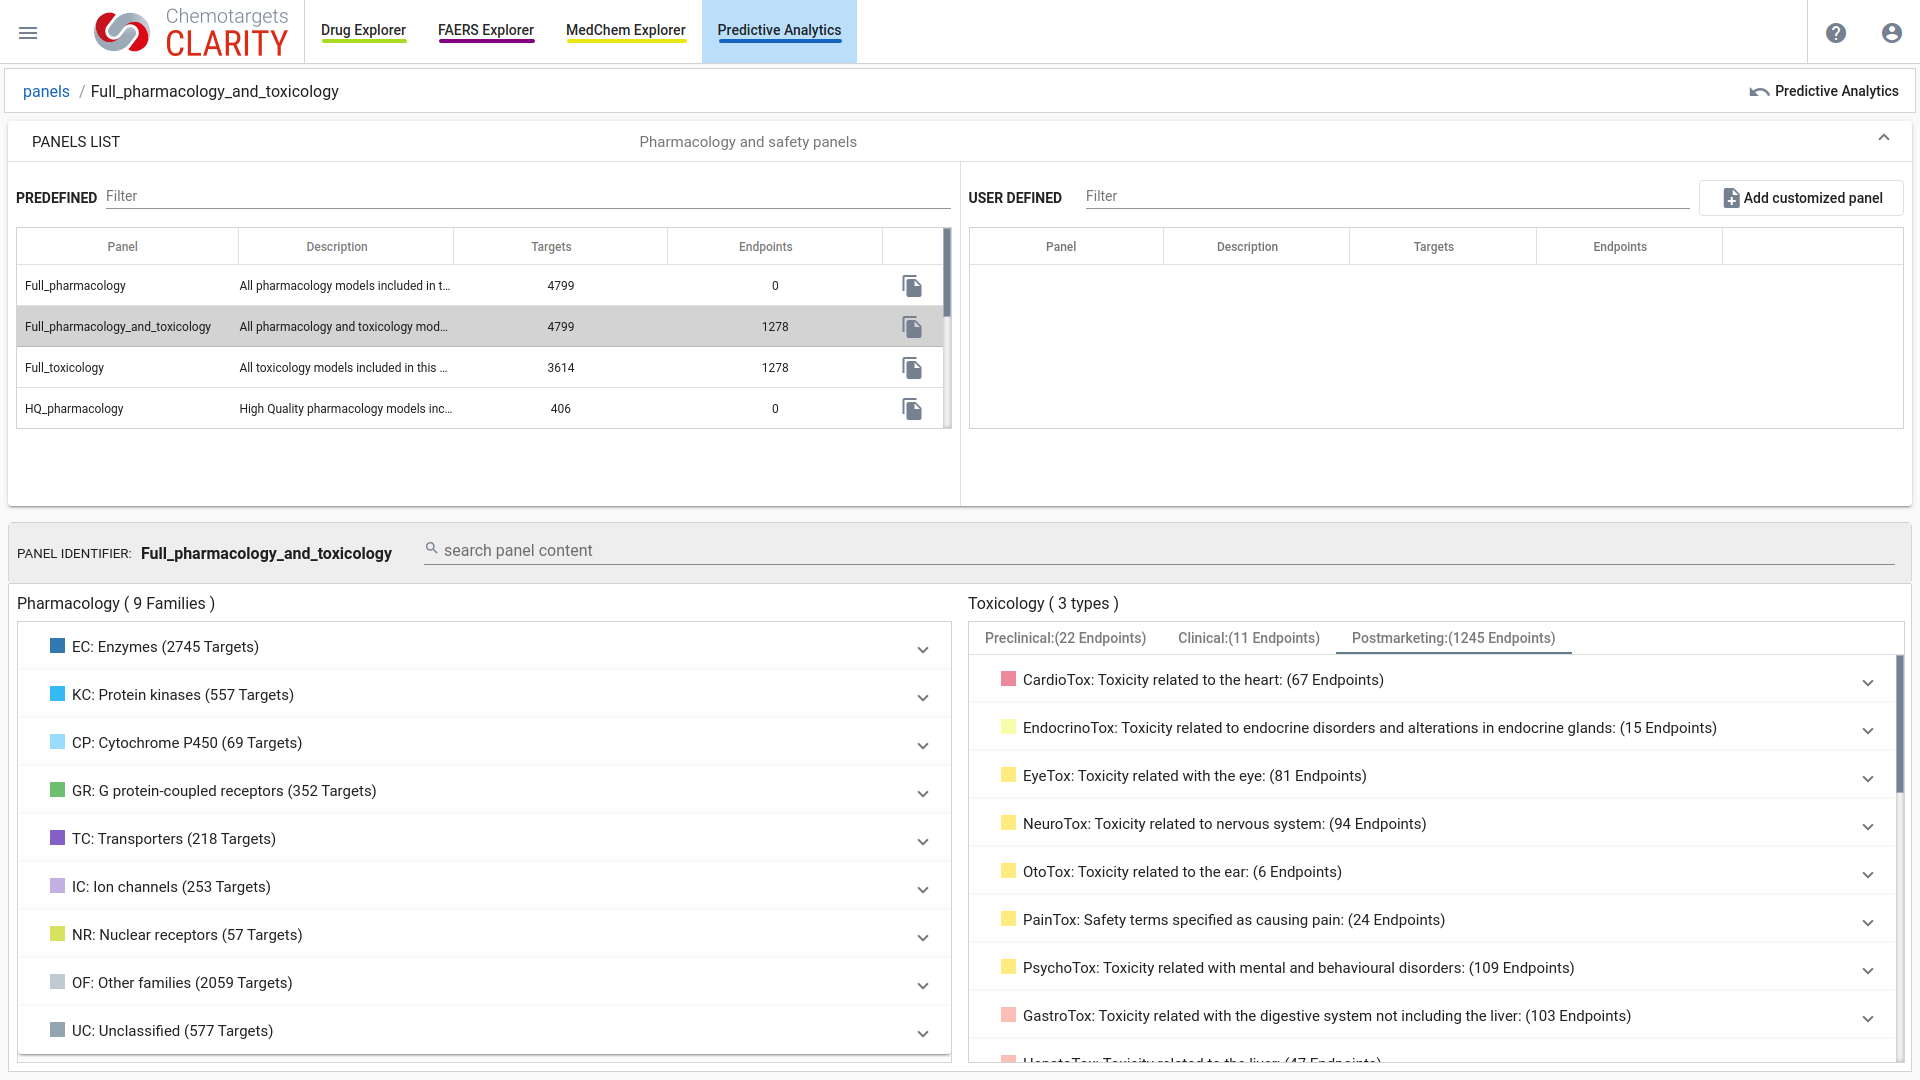1920x1080 pixels.
Task: Open FAERS Explorer tab
Action: click(486, 31)
